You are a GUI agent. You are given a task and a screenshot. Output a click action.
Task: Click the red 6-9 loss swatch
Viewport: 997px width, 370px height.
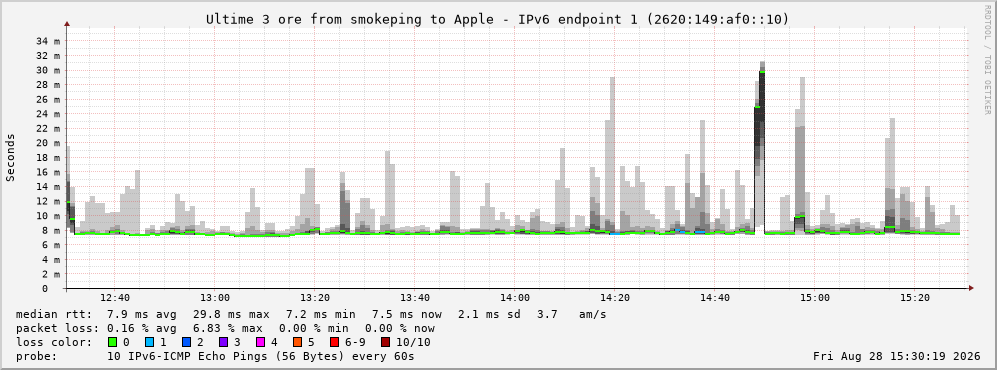pos(334,342)
